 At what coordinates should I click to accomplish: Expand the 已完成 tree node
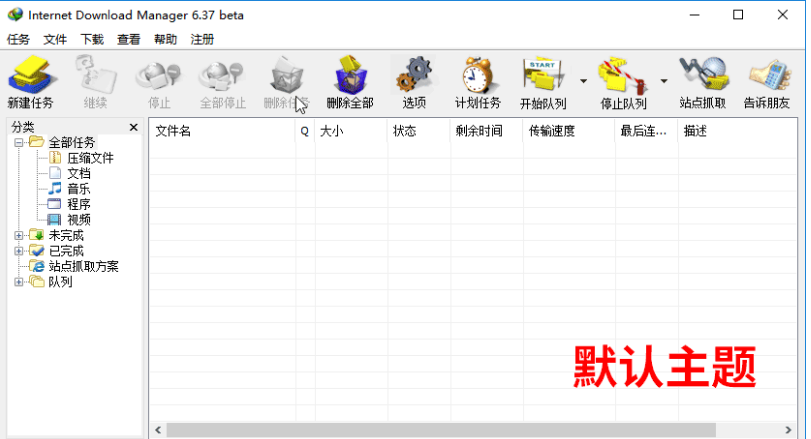pos(19,251)
